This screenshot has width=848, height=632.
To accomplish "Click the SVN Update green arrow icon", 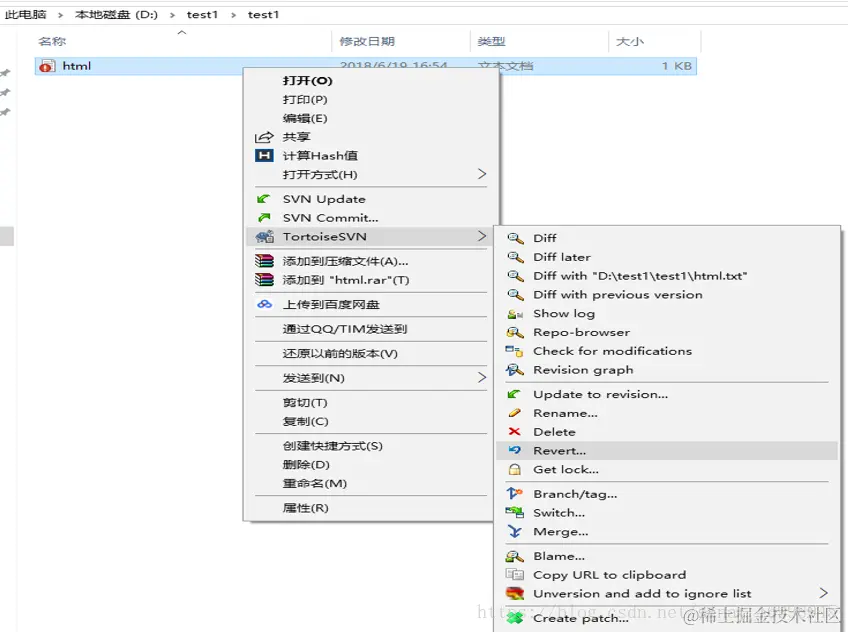I will (263, 199).
